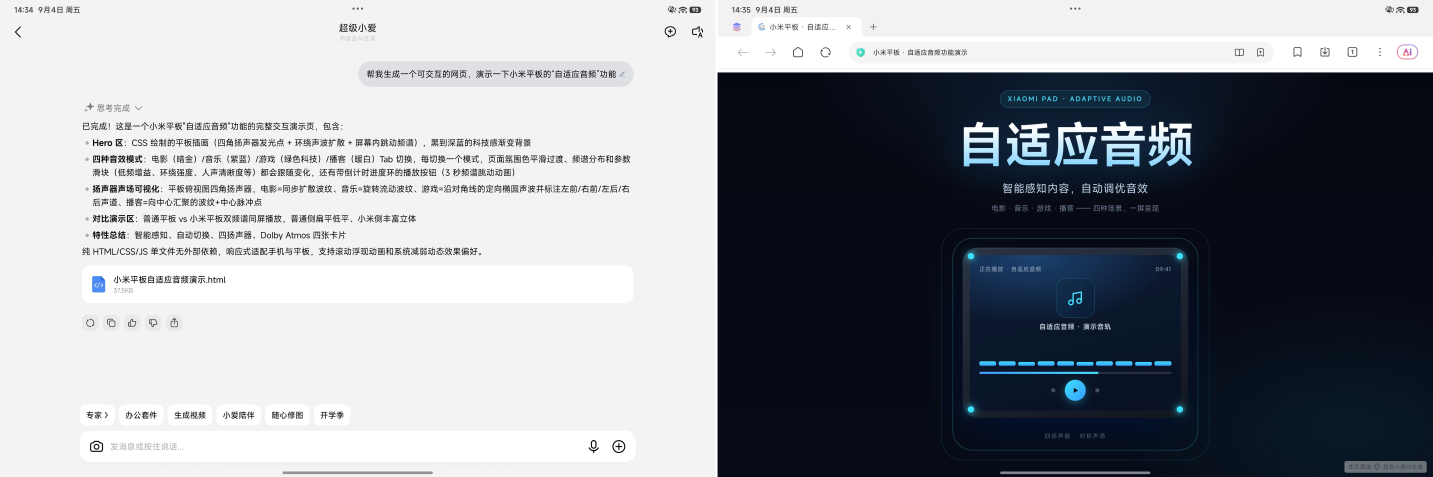This screenshot has width=1433, height=477.
Task: Select the 小爱陪伴 shortcut chip
Action: pos(238,415)
